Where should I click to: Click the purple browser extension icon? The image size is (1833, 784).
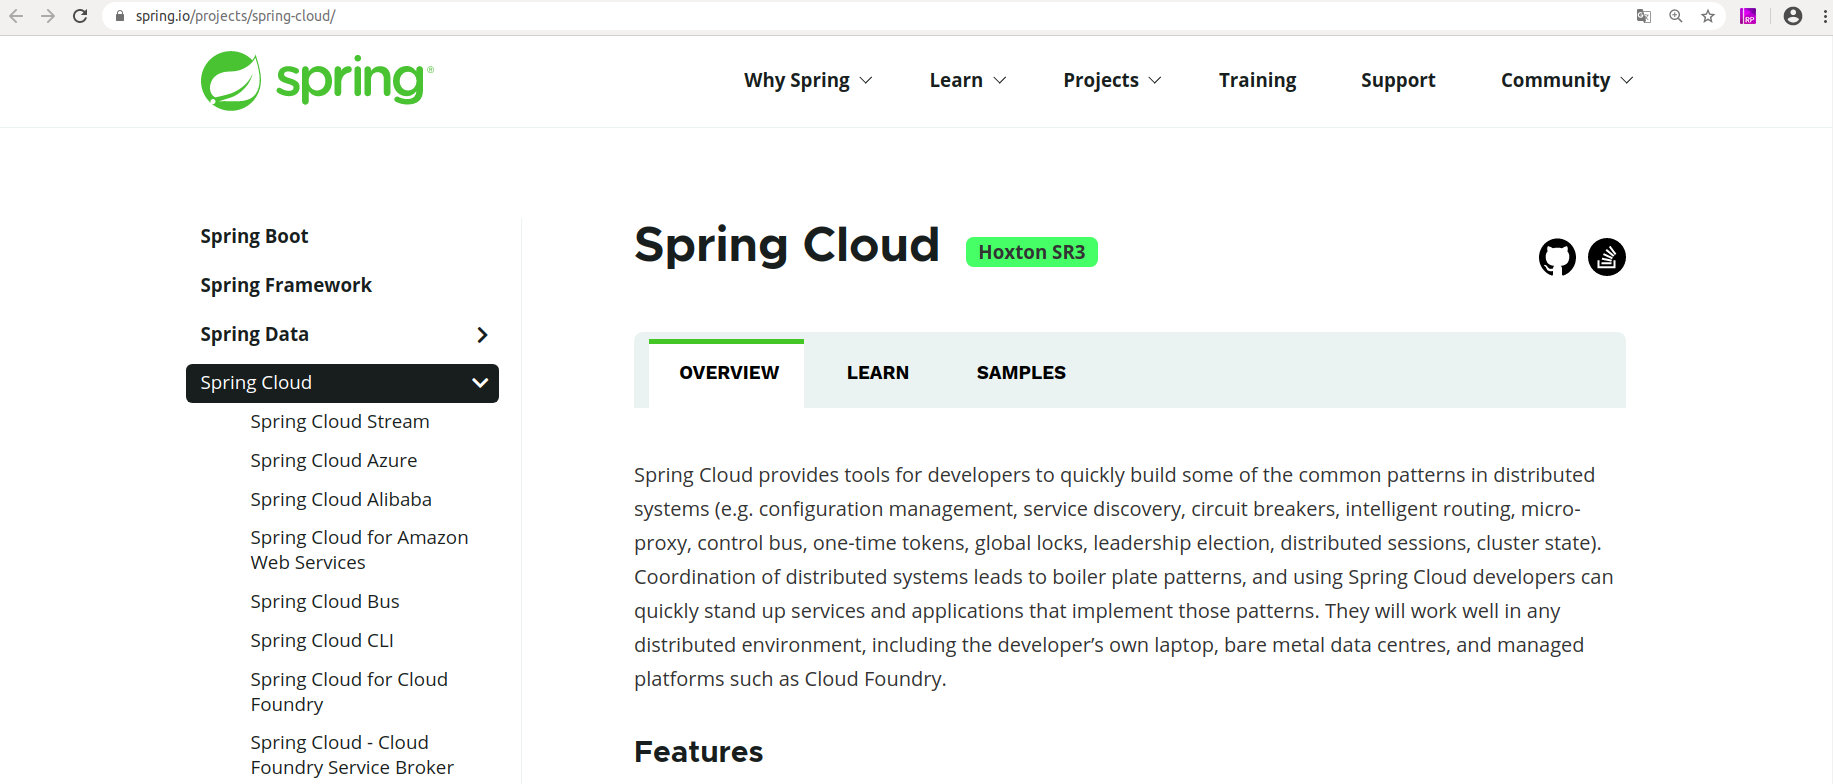[x=1748, y=16]
